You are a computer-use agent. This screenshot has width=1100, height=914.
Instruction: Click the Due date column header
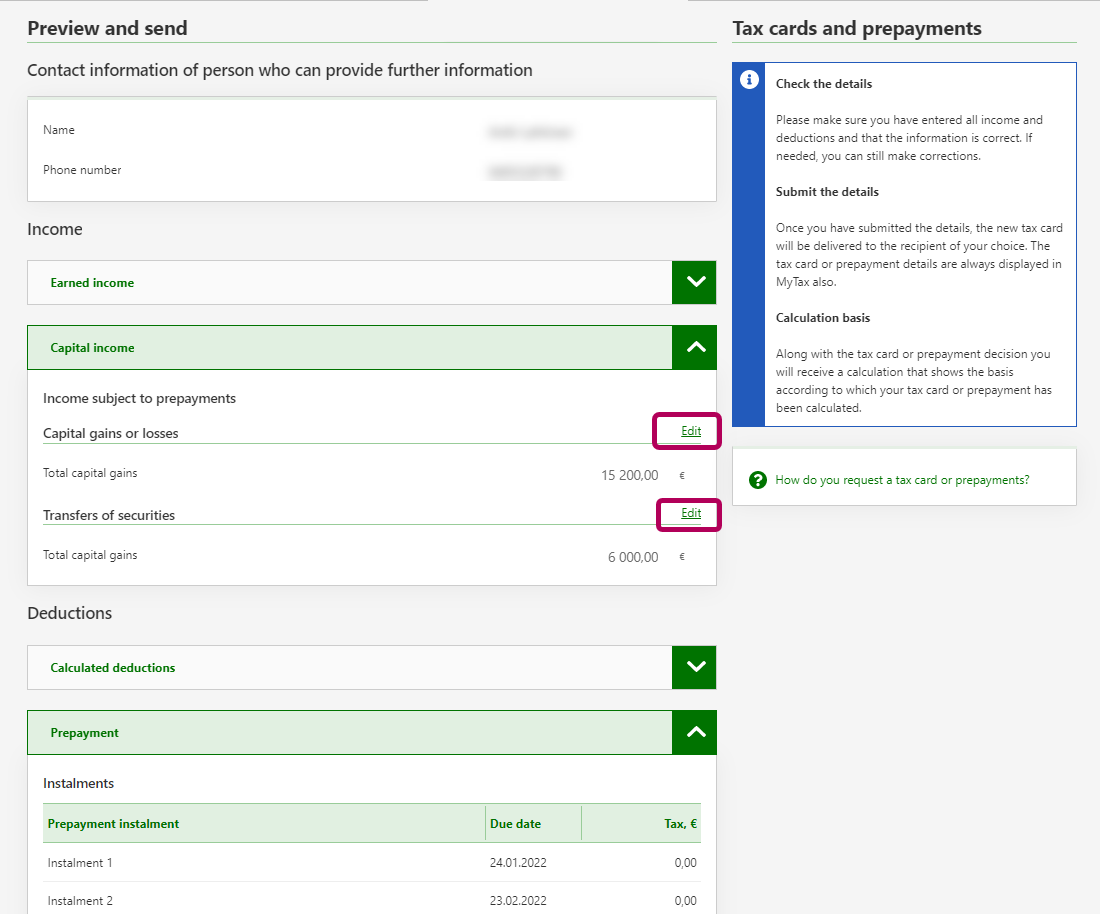(x=515, y=824)
